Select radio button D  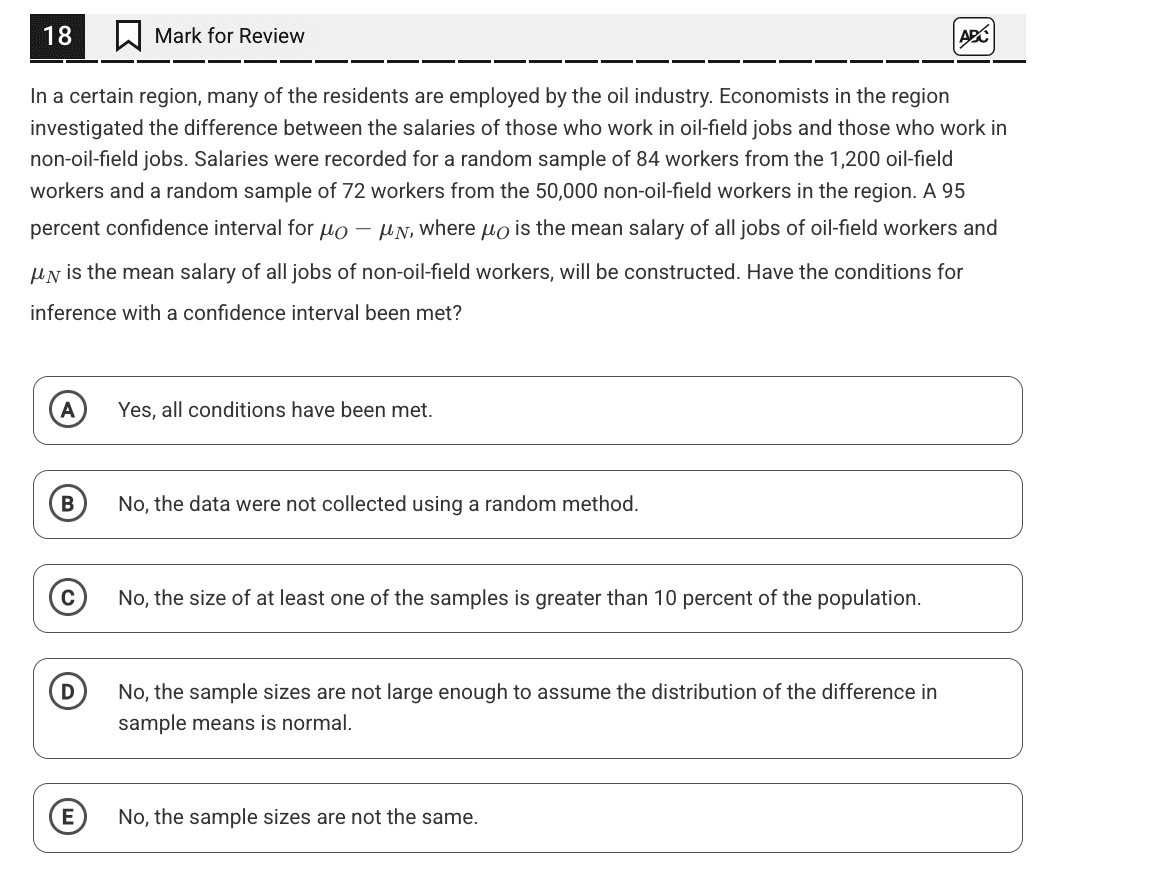point(68,692)
